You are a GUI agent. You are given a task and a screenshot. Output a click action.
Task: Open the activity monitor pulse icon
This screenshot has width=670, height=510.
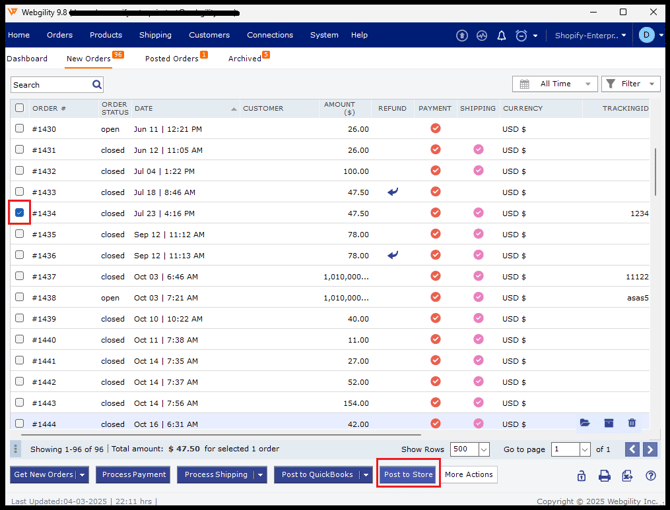coord(482,36)
